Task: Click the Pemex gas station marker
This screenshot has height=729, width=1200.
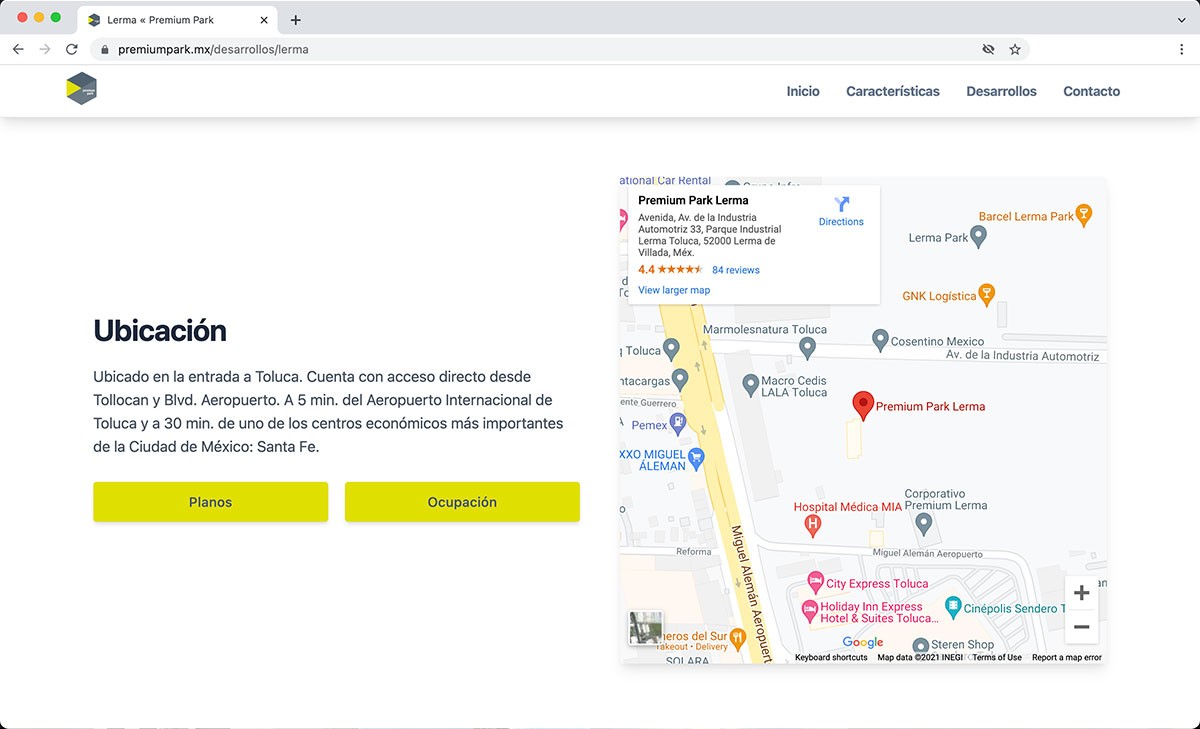Action: tap(678, 423)
